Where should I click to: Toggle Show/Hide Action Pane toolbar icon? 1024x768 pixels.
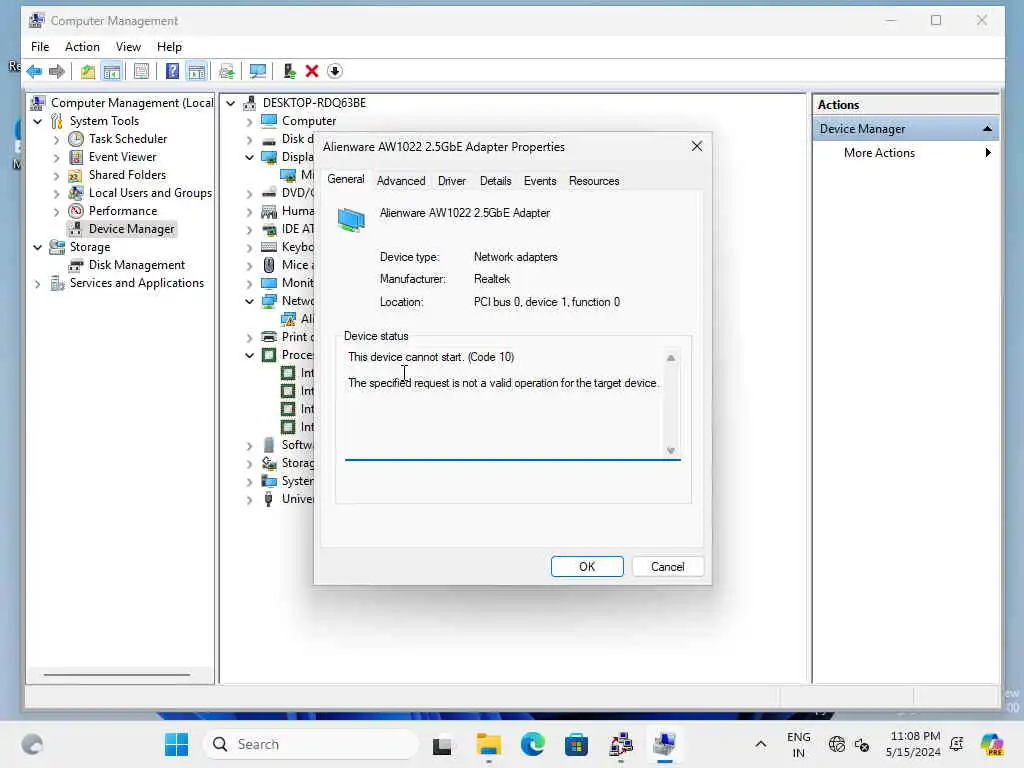point(197,71)
